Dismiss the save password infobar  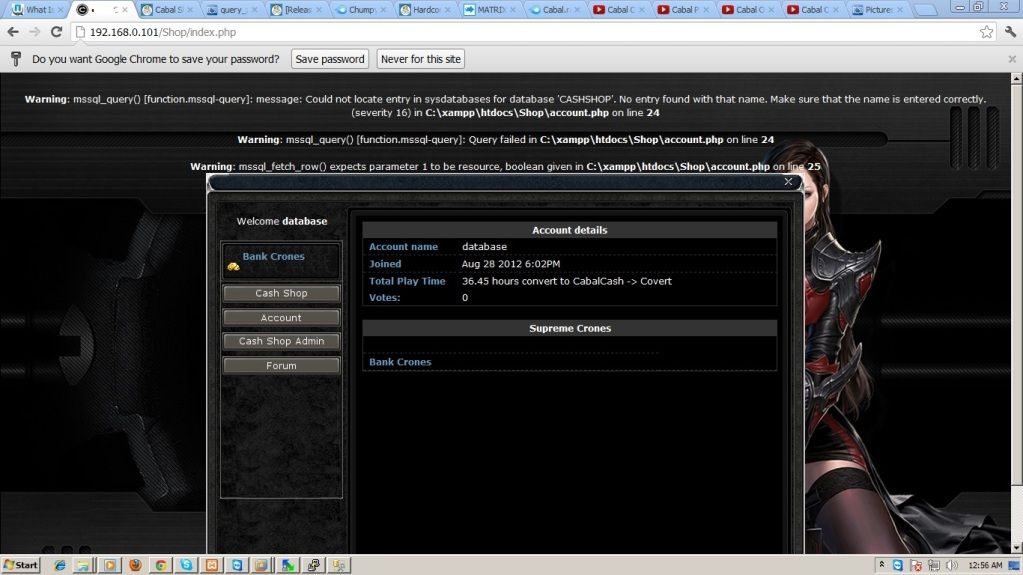[1010, 59]
